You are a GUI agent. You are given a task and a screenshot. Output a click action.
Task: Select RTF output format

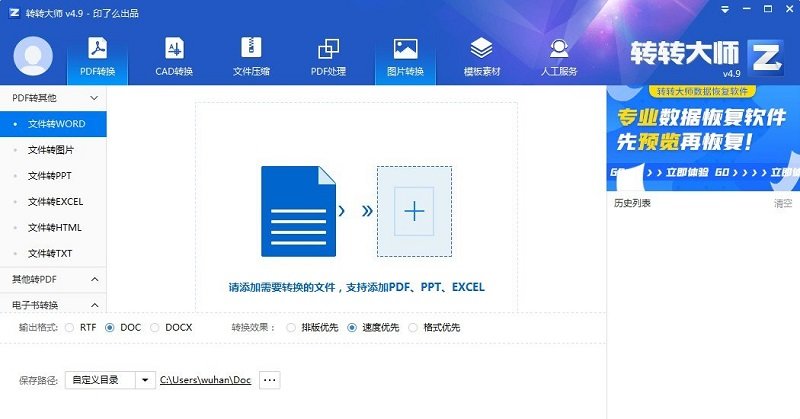pyautogui.click(x=70, y=328)
